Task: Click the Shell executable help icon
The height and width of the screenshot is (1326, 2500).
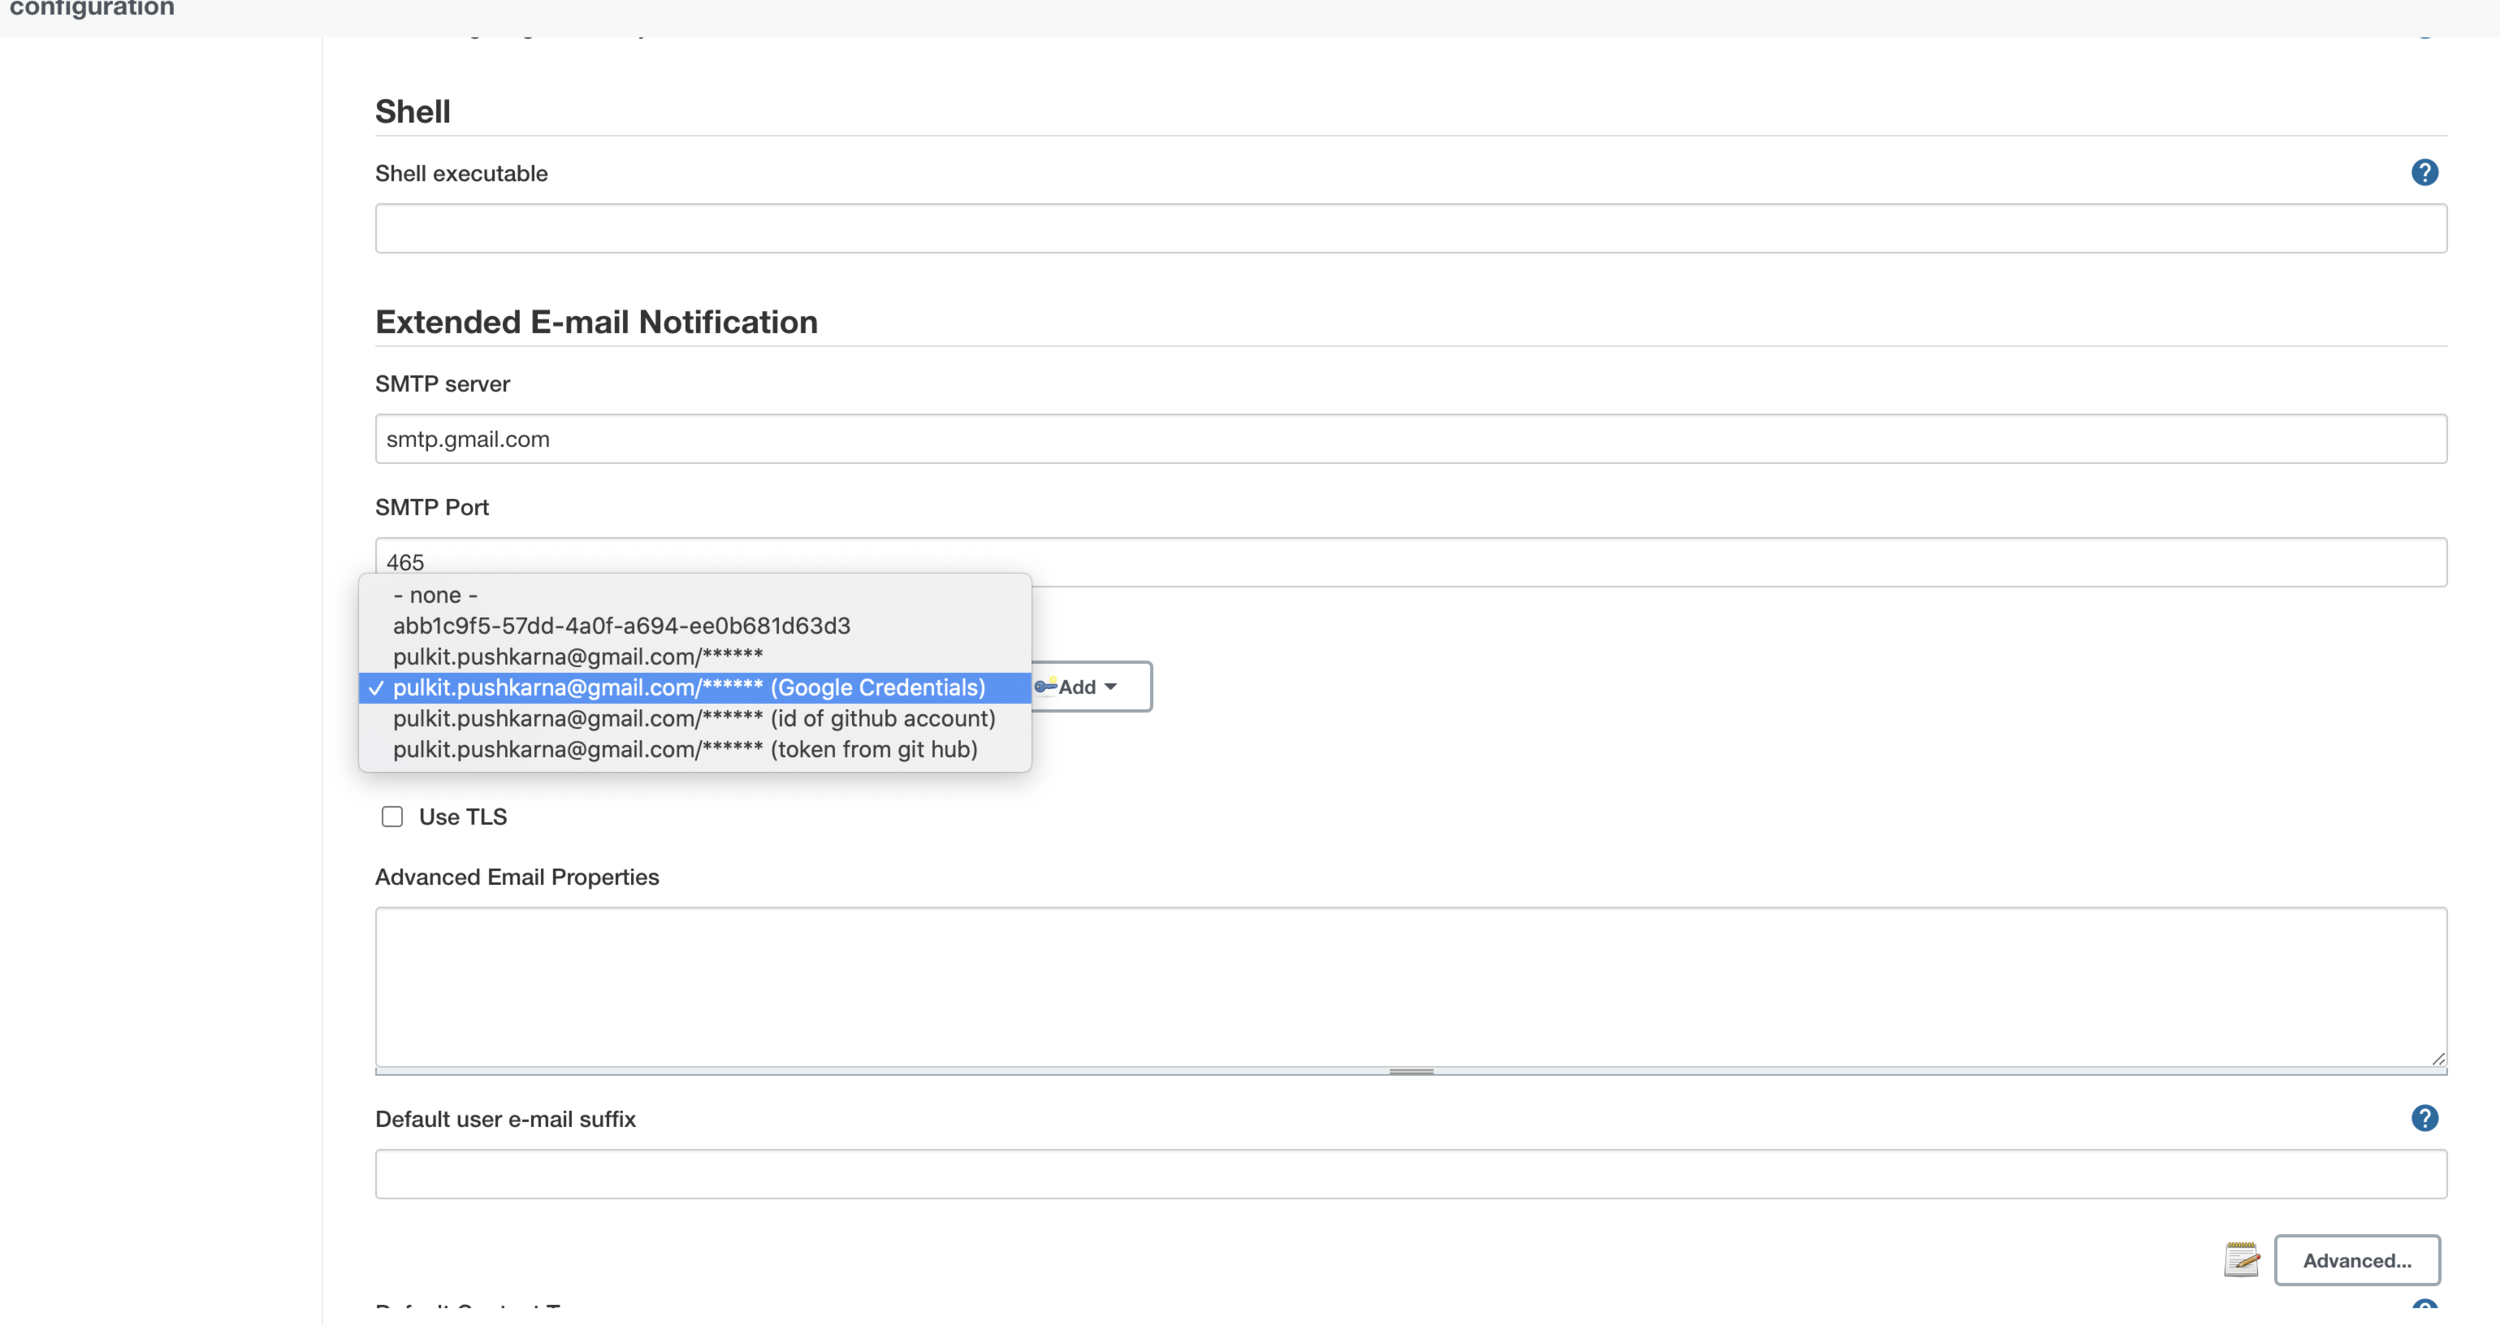Action: click(2424, 173)
